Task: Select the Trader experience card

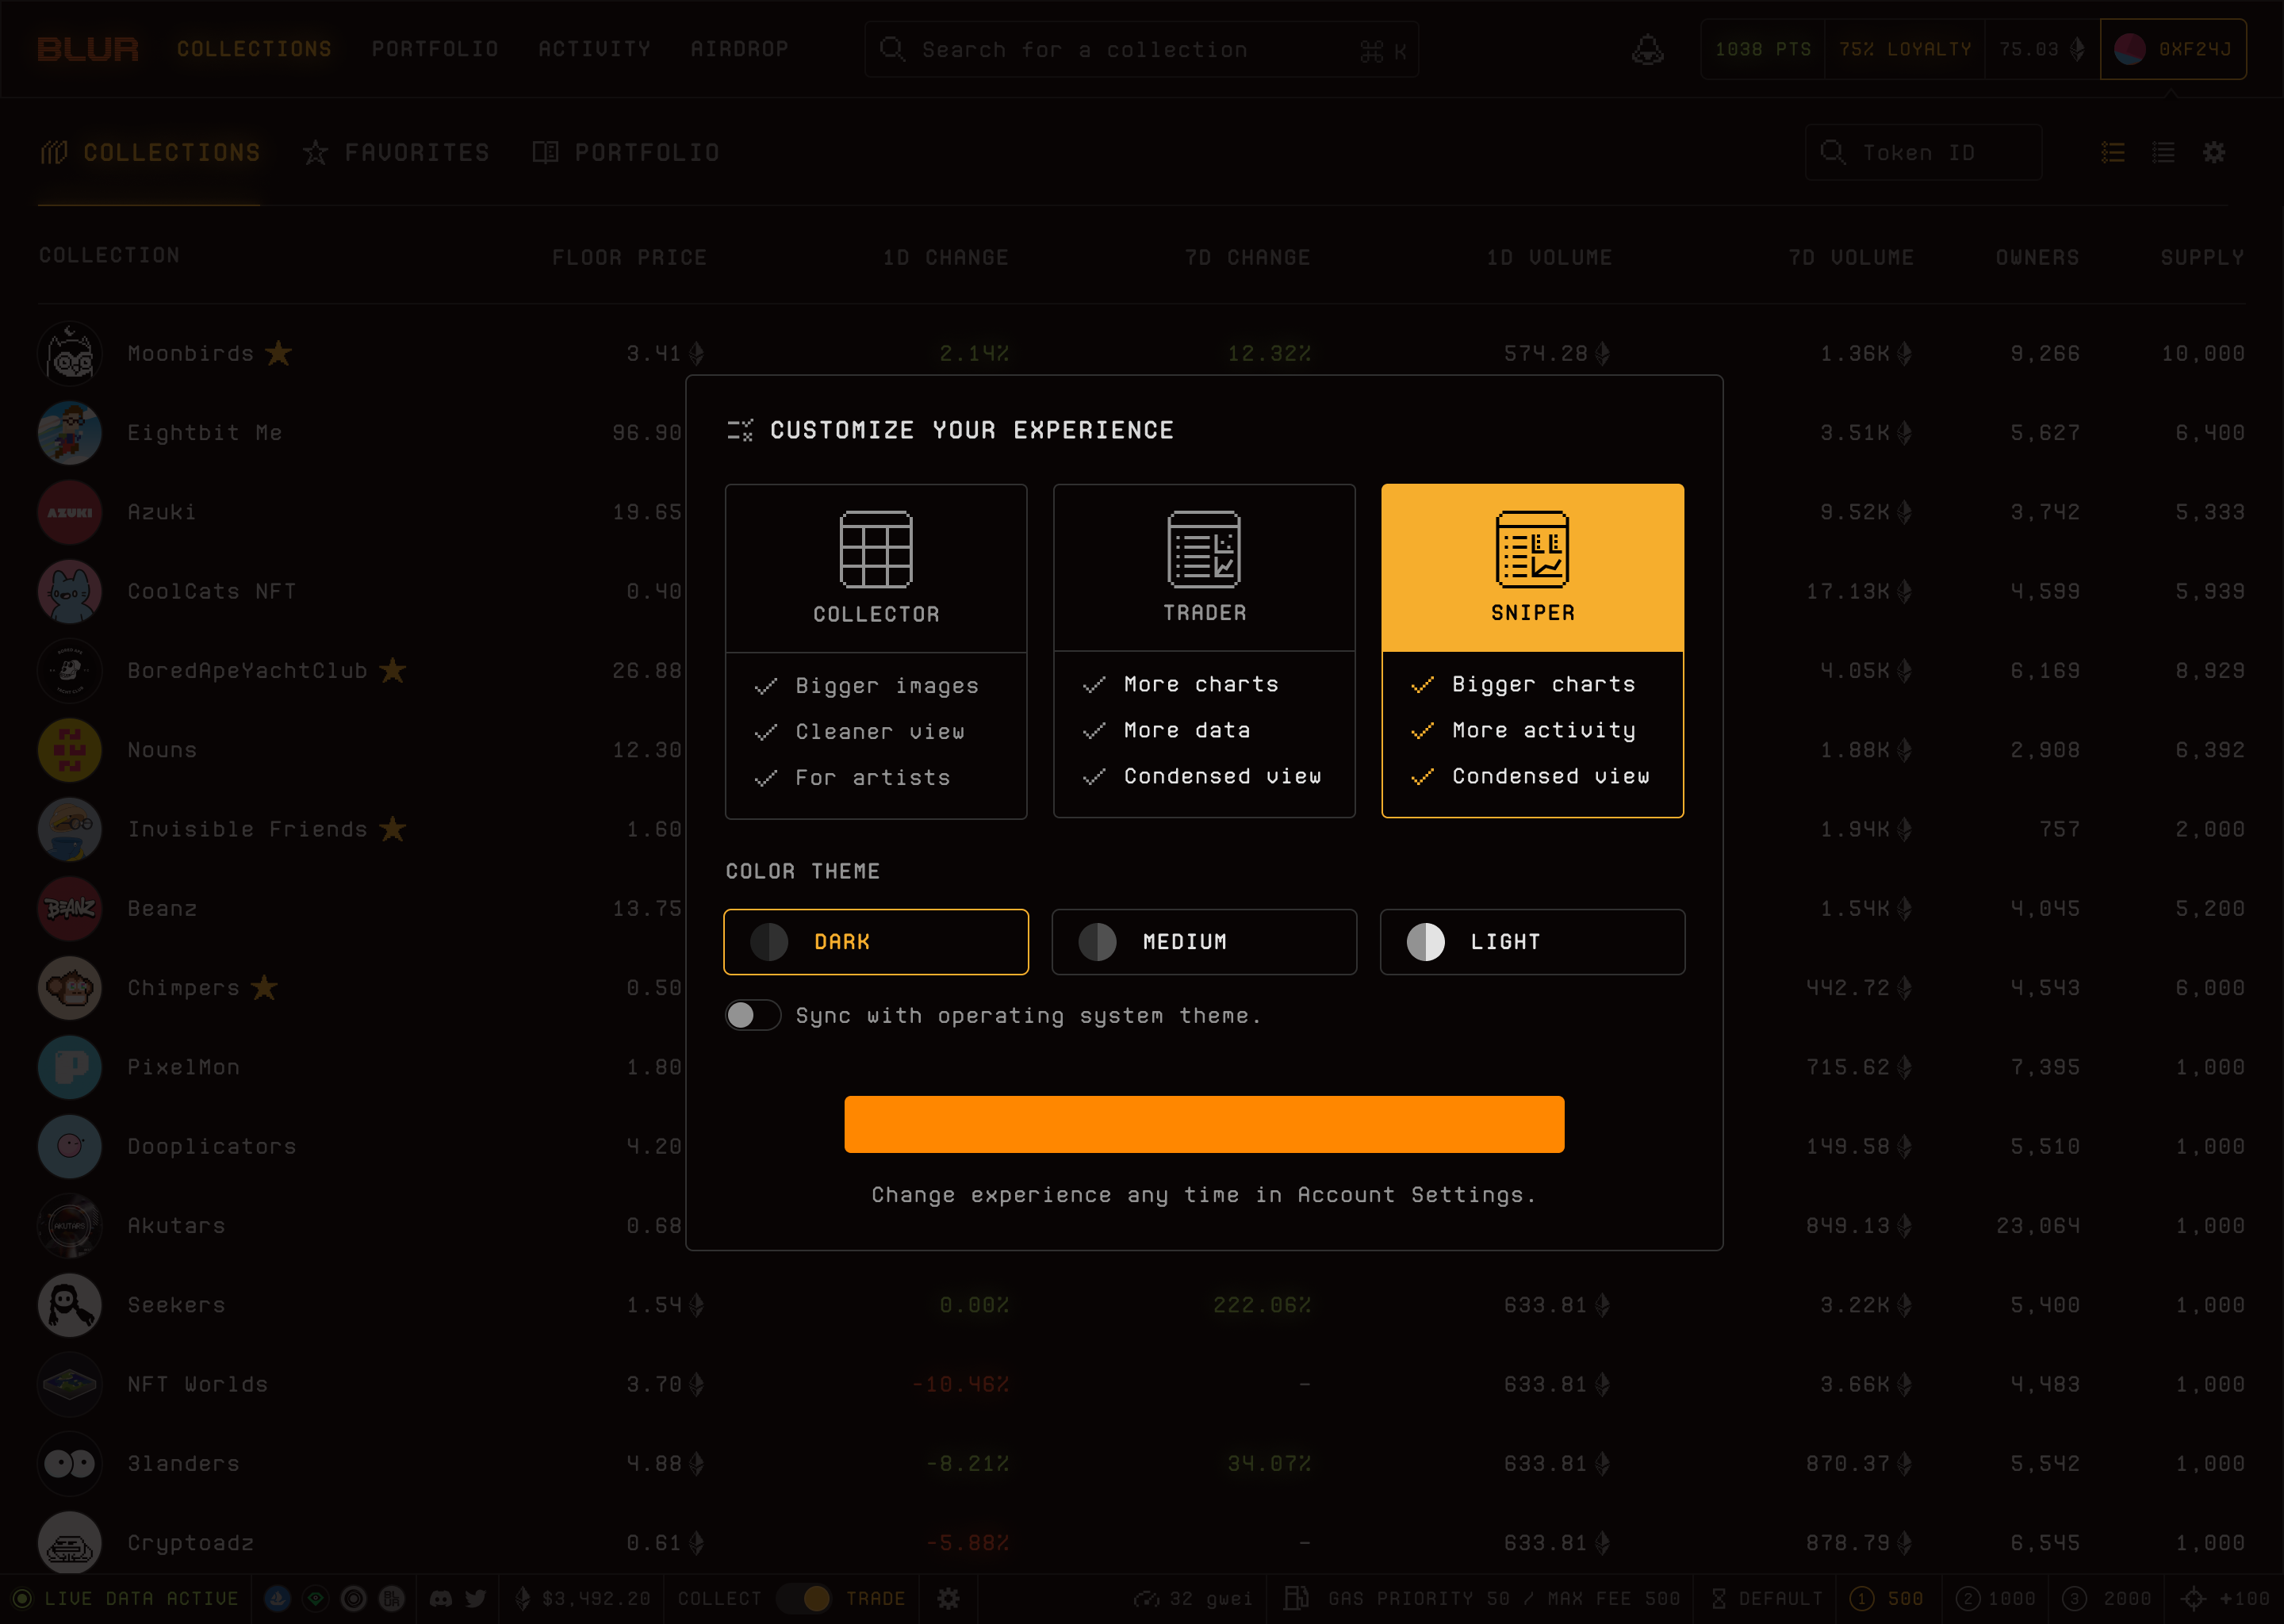Action: (x=1204, y=651)
